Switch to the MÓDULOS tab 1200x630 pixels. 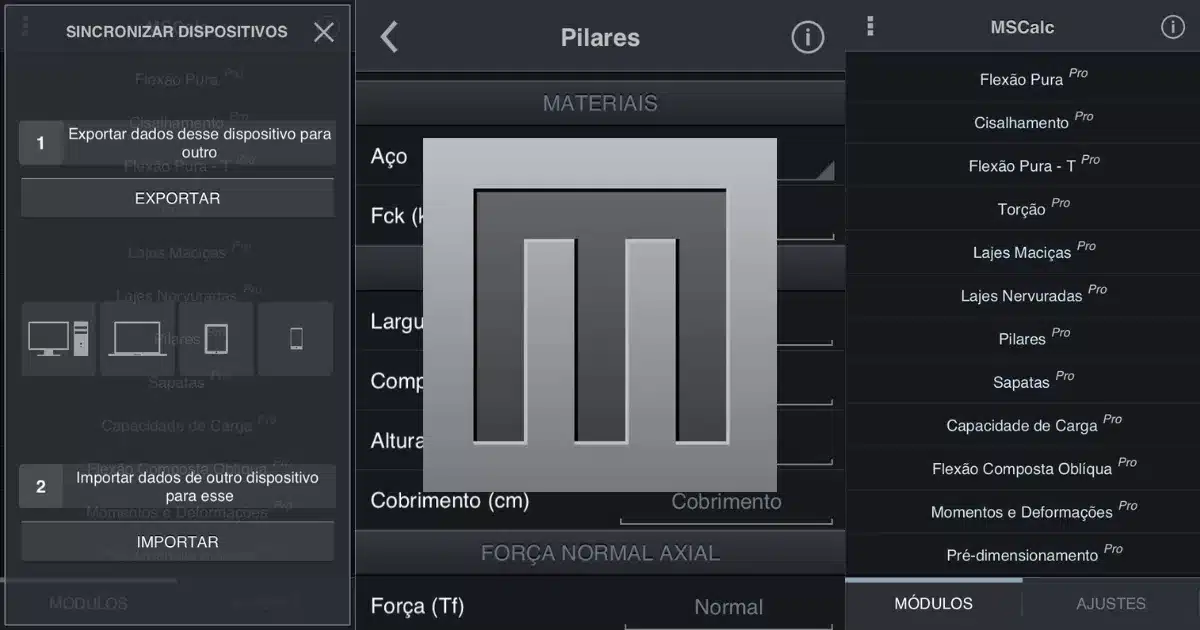(x=933, y=604)
